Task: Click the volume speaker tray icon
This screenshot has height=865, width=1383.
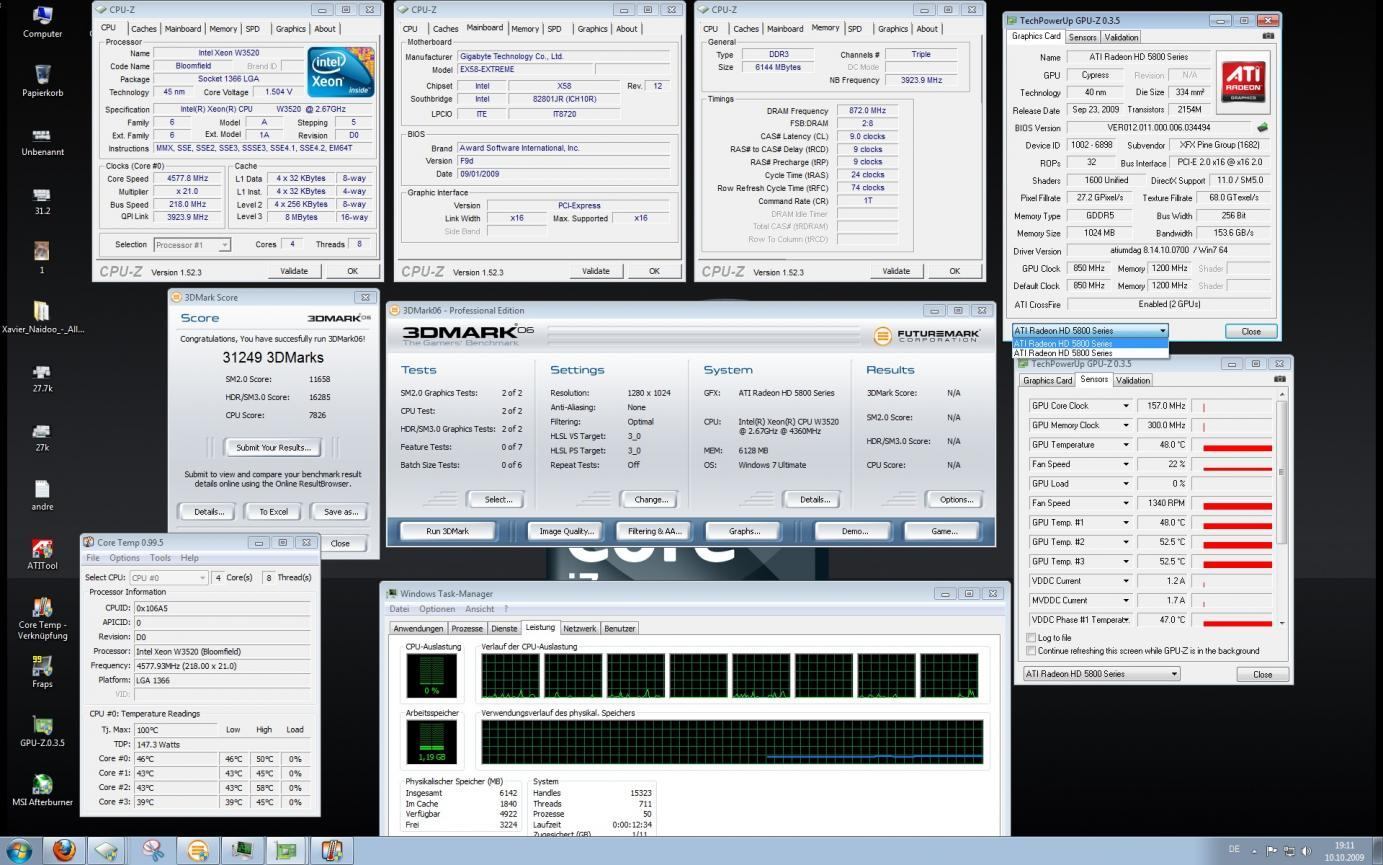Action: point(1306,851)
